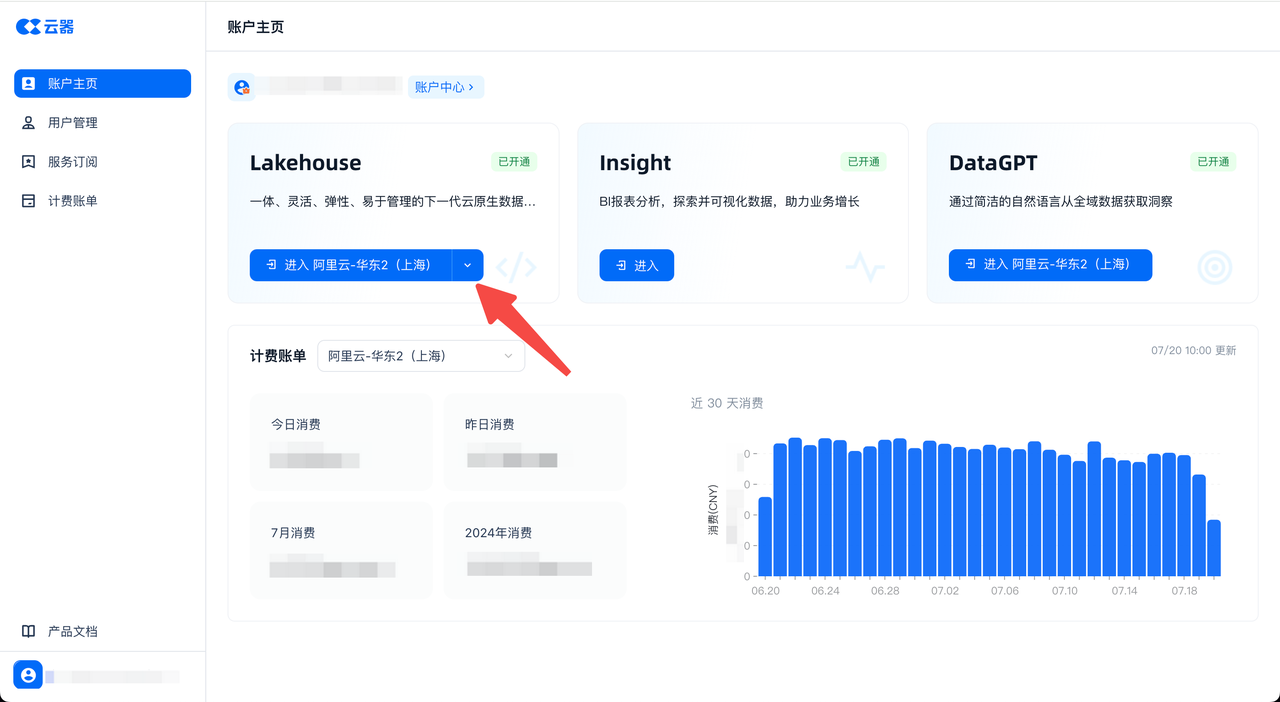Click the account avatar beside 账户中心

tap(242, 88)
